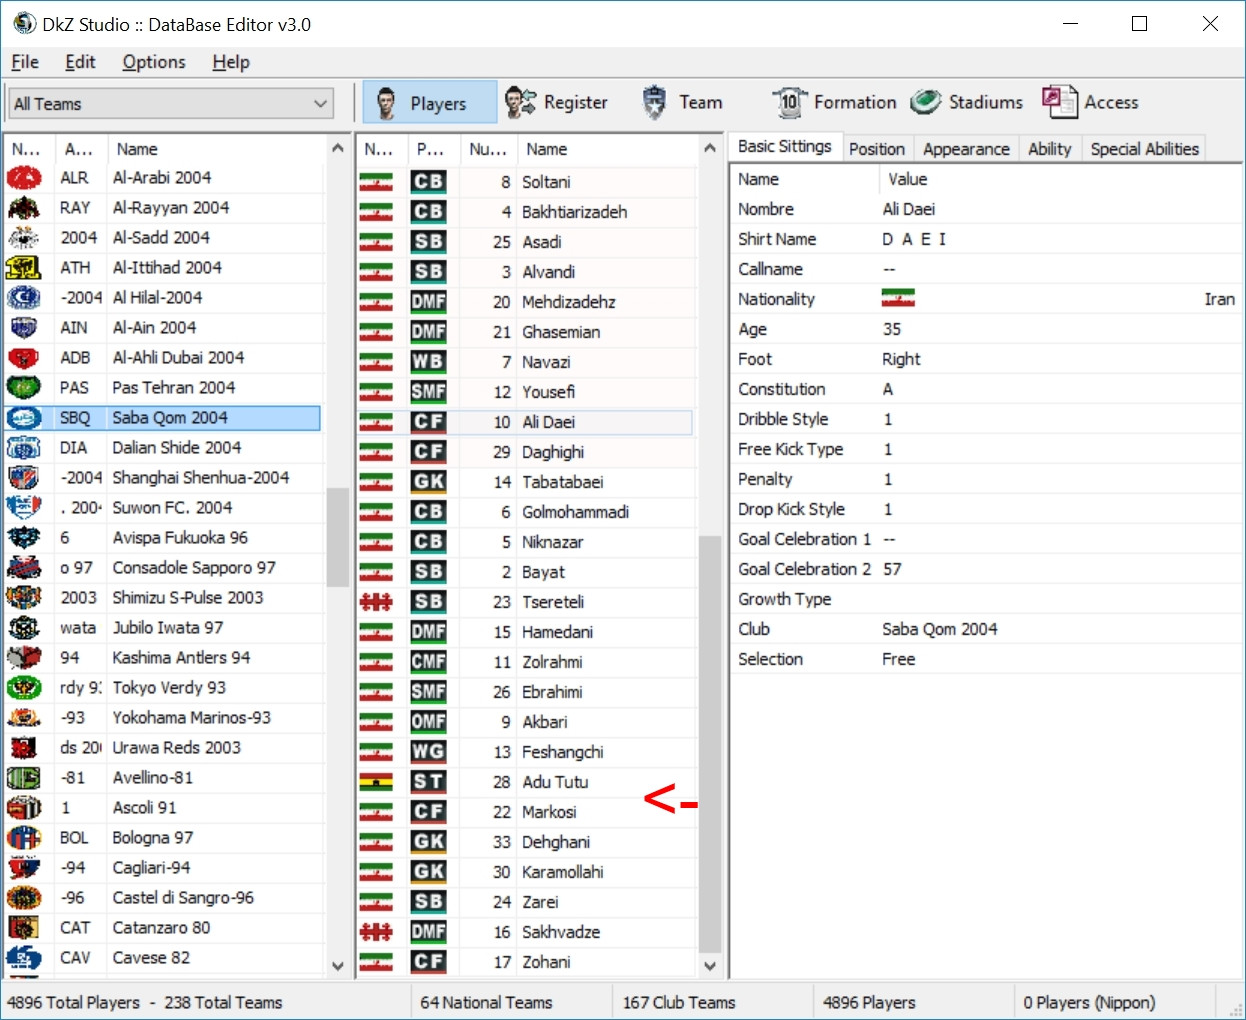Click the Al-Ittihad 2004 team crest icon
The image size is (1246, 1020).
coord(24,268)
